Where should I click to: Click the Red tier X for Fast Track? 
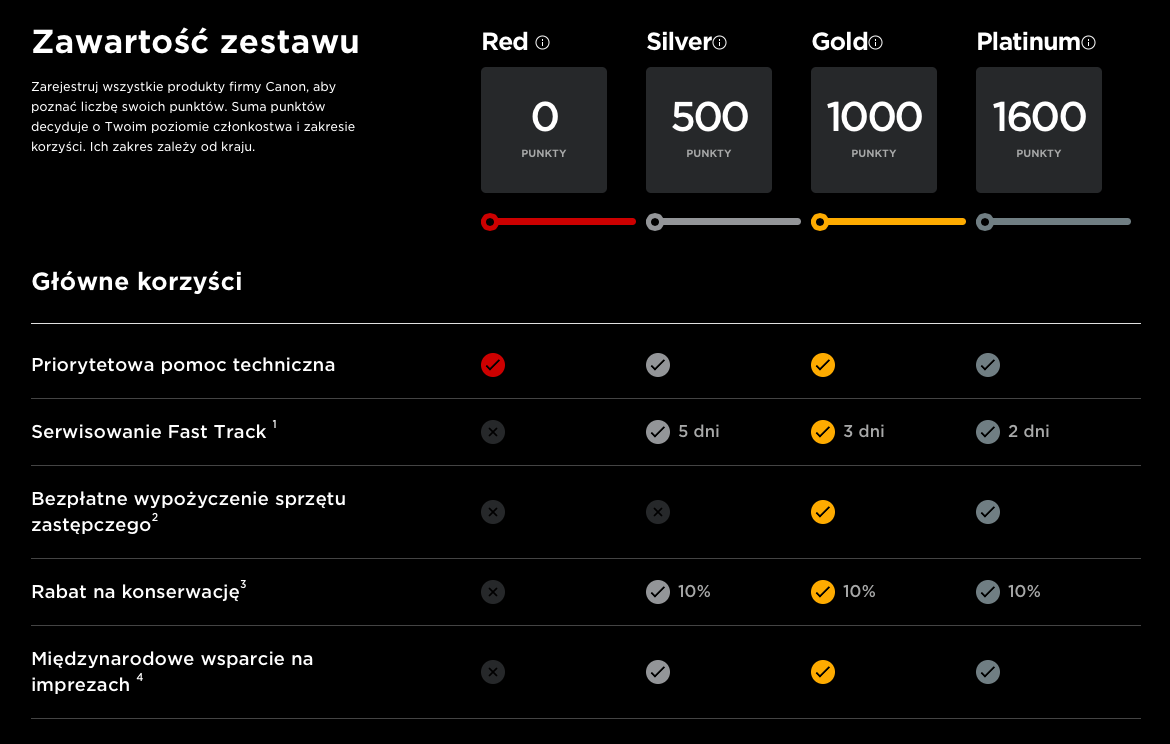492,431
